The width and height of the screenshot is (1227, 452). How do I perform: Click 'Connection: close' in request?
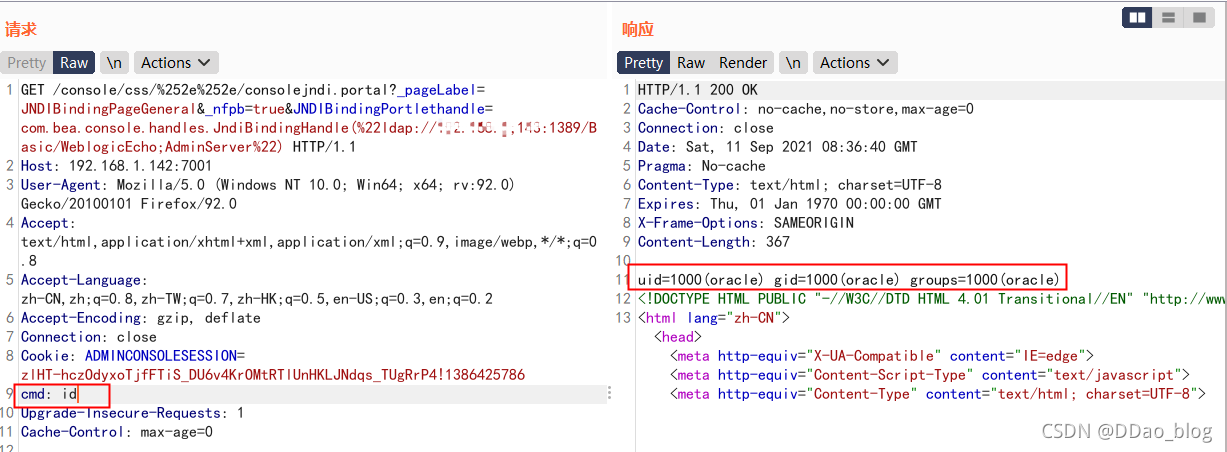click(89, 337)
